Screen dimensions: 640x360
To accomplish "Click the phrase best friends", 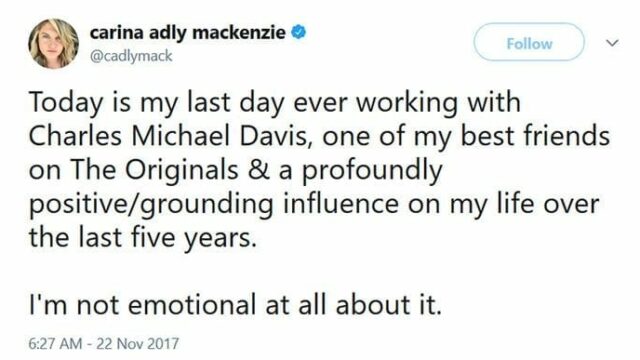I will click(x=536, y=136).
